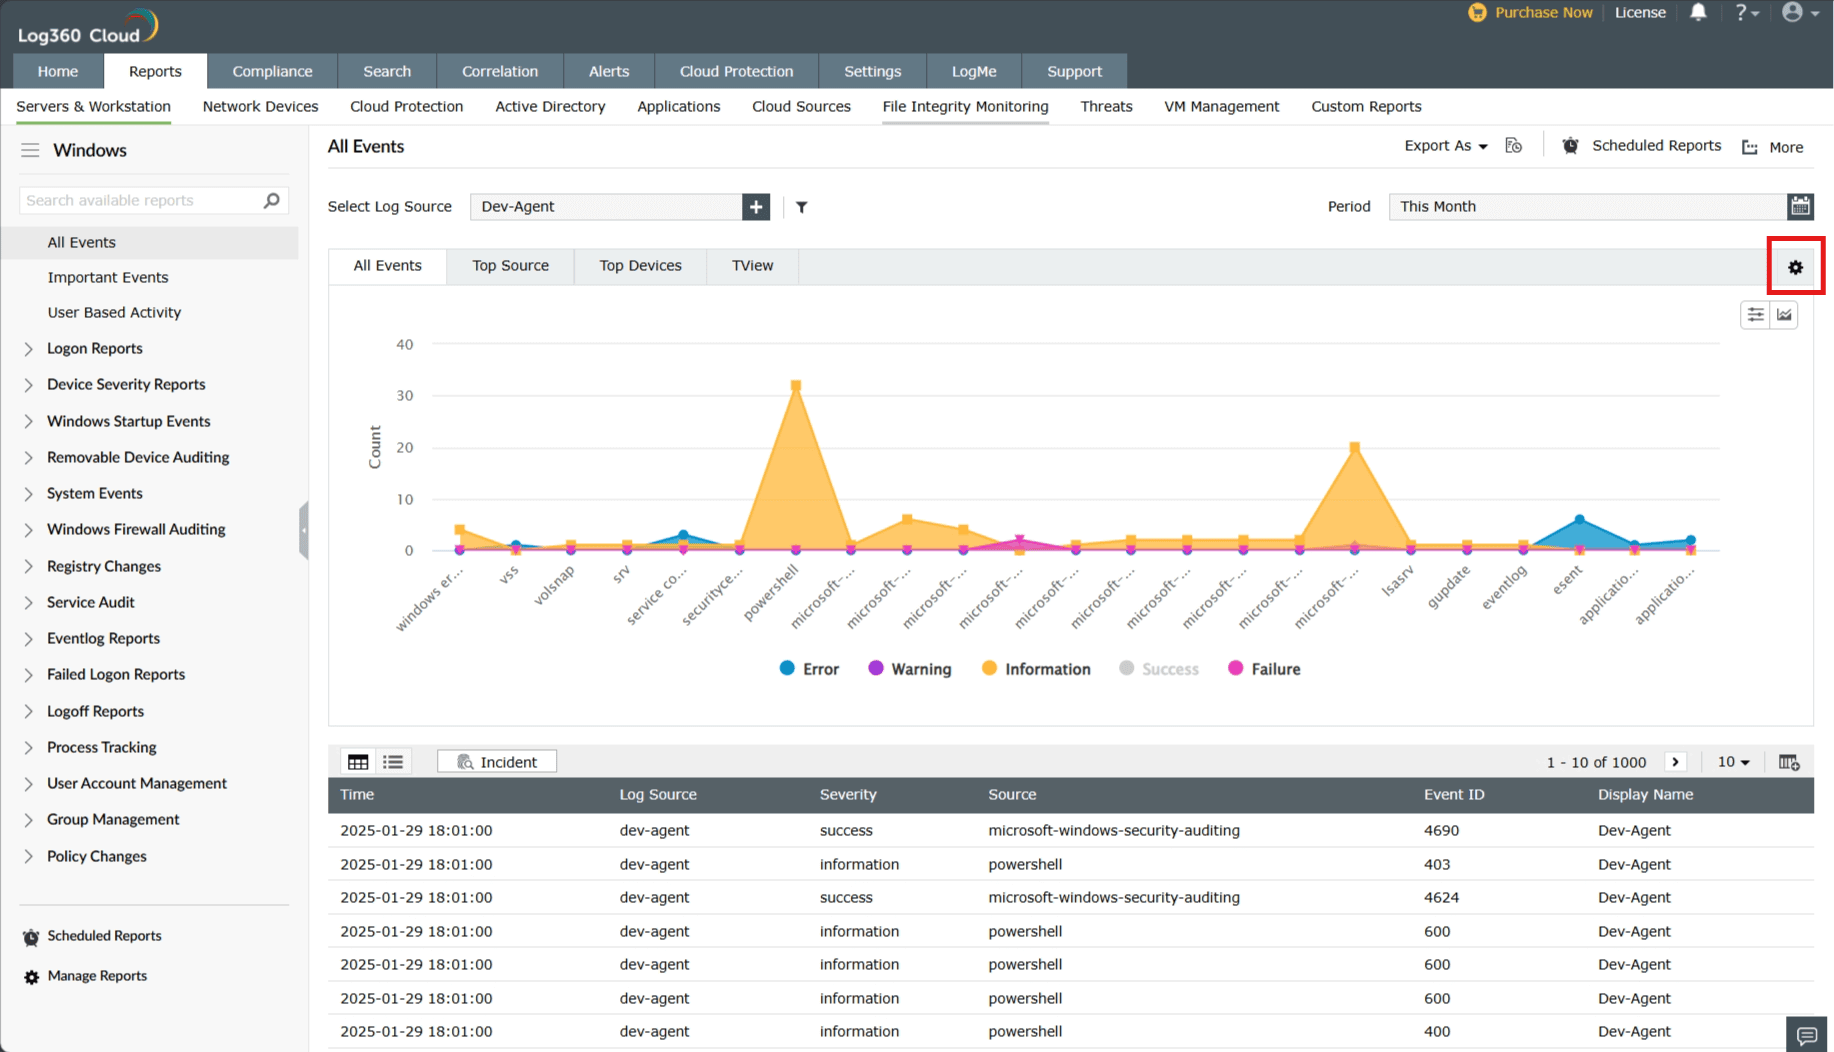Image resolution: width=1834 pixels, height=1052 pixels.
Task: Open the log source filter funnel icon
Action: point(801,207)
